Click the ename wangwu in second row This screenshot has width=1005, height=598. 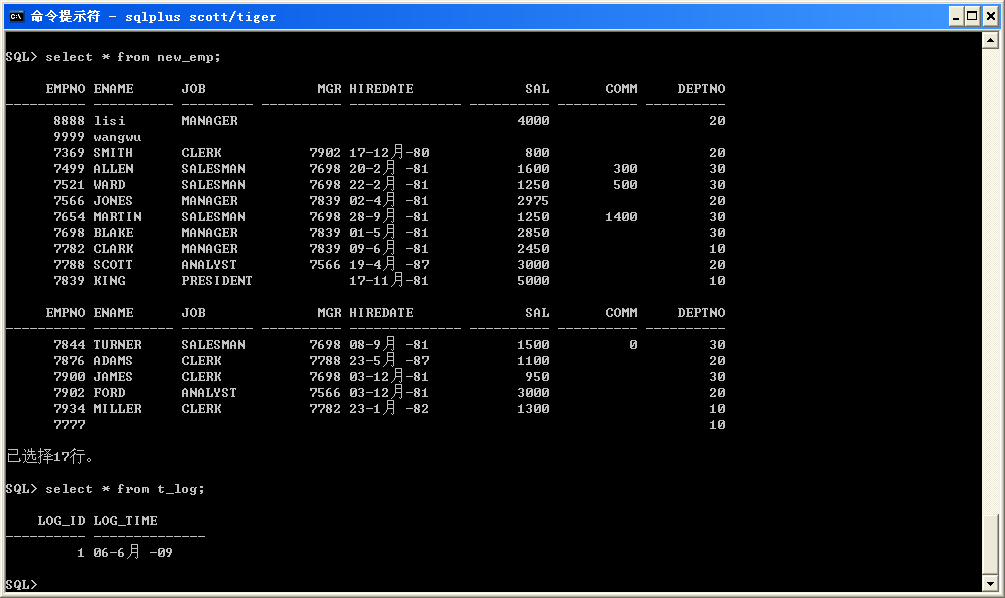[x=117, y=137]
